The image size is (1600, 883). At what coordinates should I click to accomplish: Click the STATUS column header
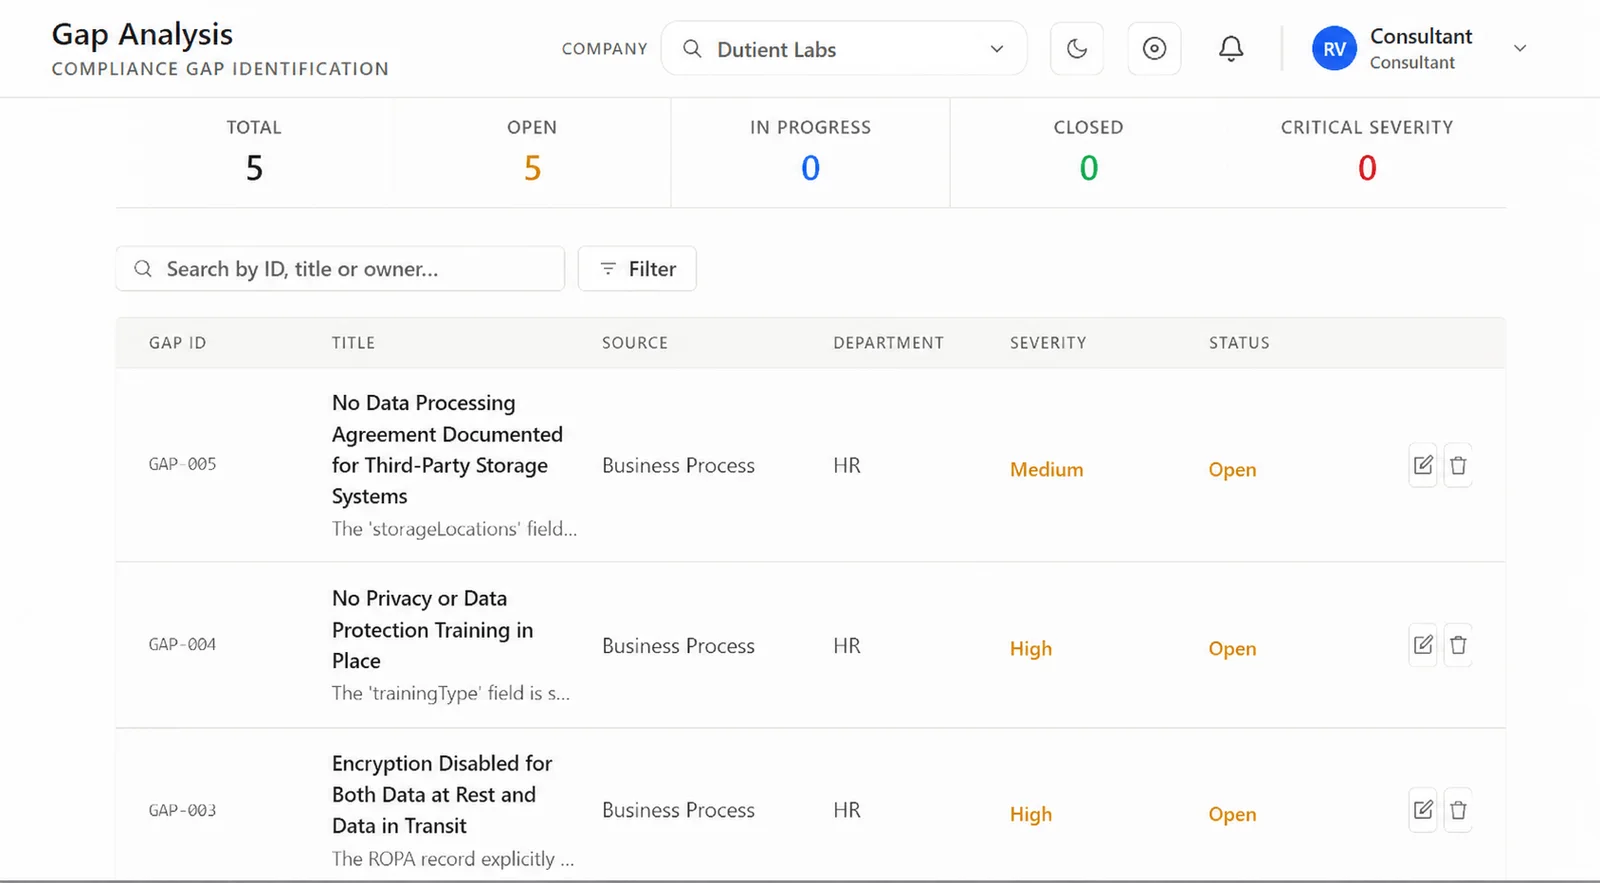1239,343
